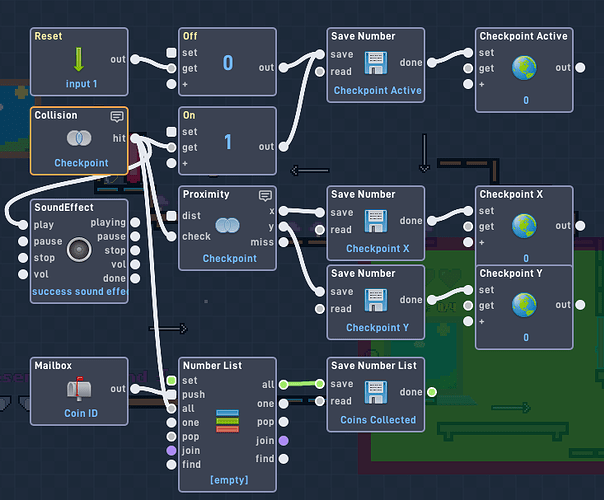Screen dimensions: 604x500
Task: Click the speaker icon in SoundEffect node
Action: [x=79, y=249]
